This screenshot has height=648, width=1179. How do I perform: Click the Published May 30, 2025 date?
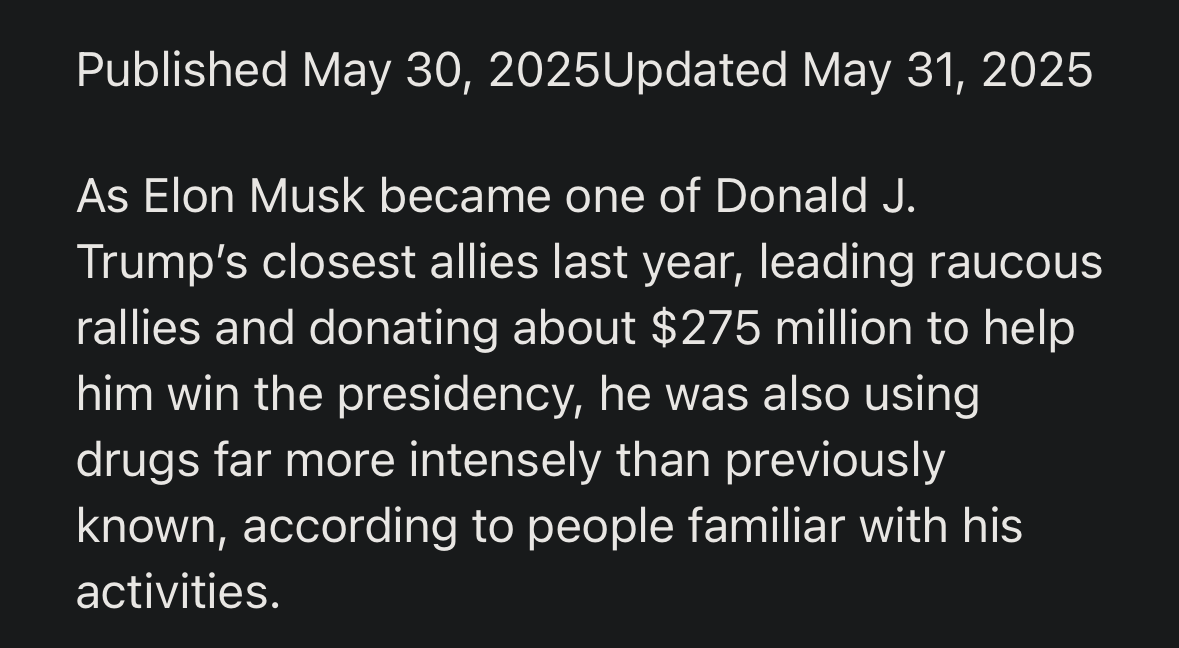(x=338, y=71)
